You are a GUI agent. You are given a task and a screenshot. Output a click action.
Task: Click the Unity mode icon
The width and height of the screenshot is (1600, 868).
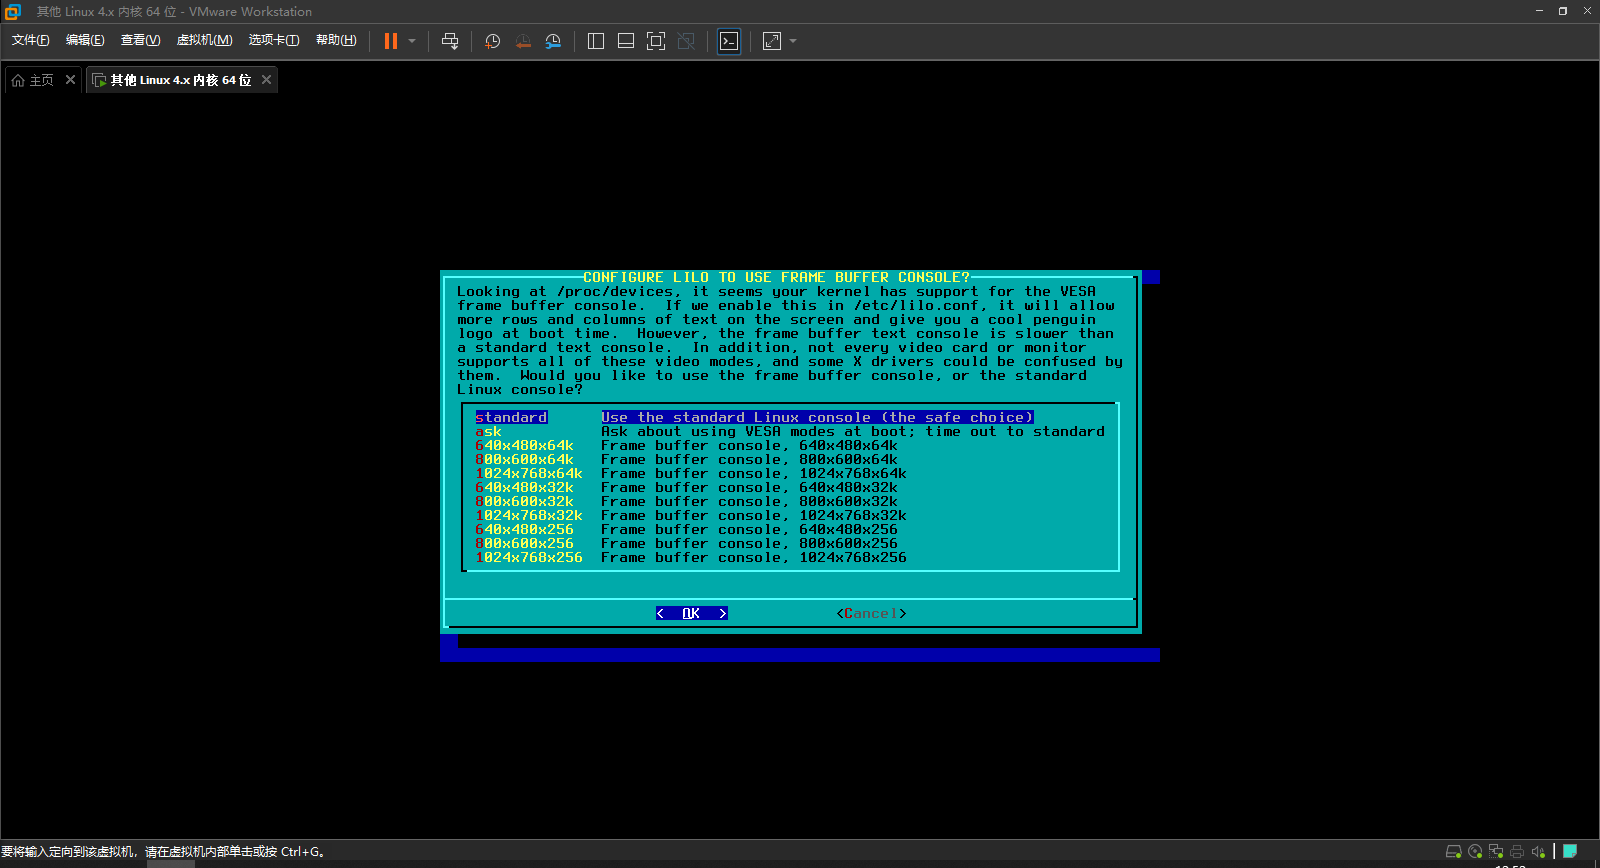(686, 41)
